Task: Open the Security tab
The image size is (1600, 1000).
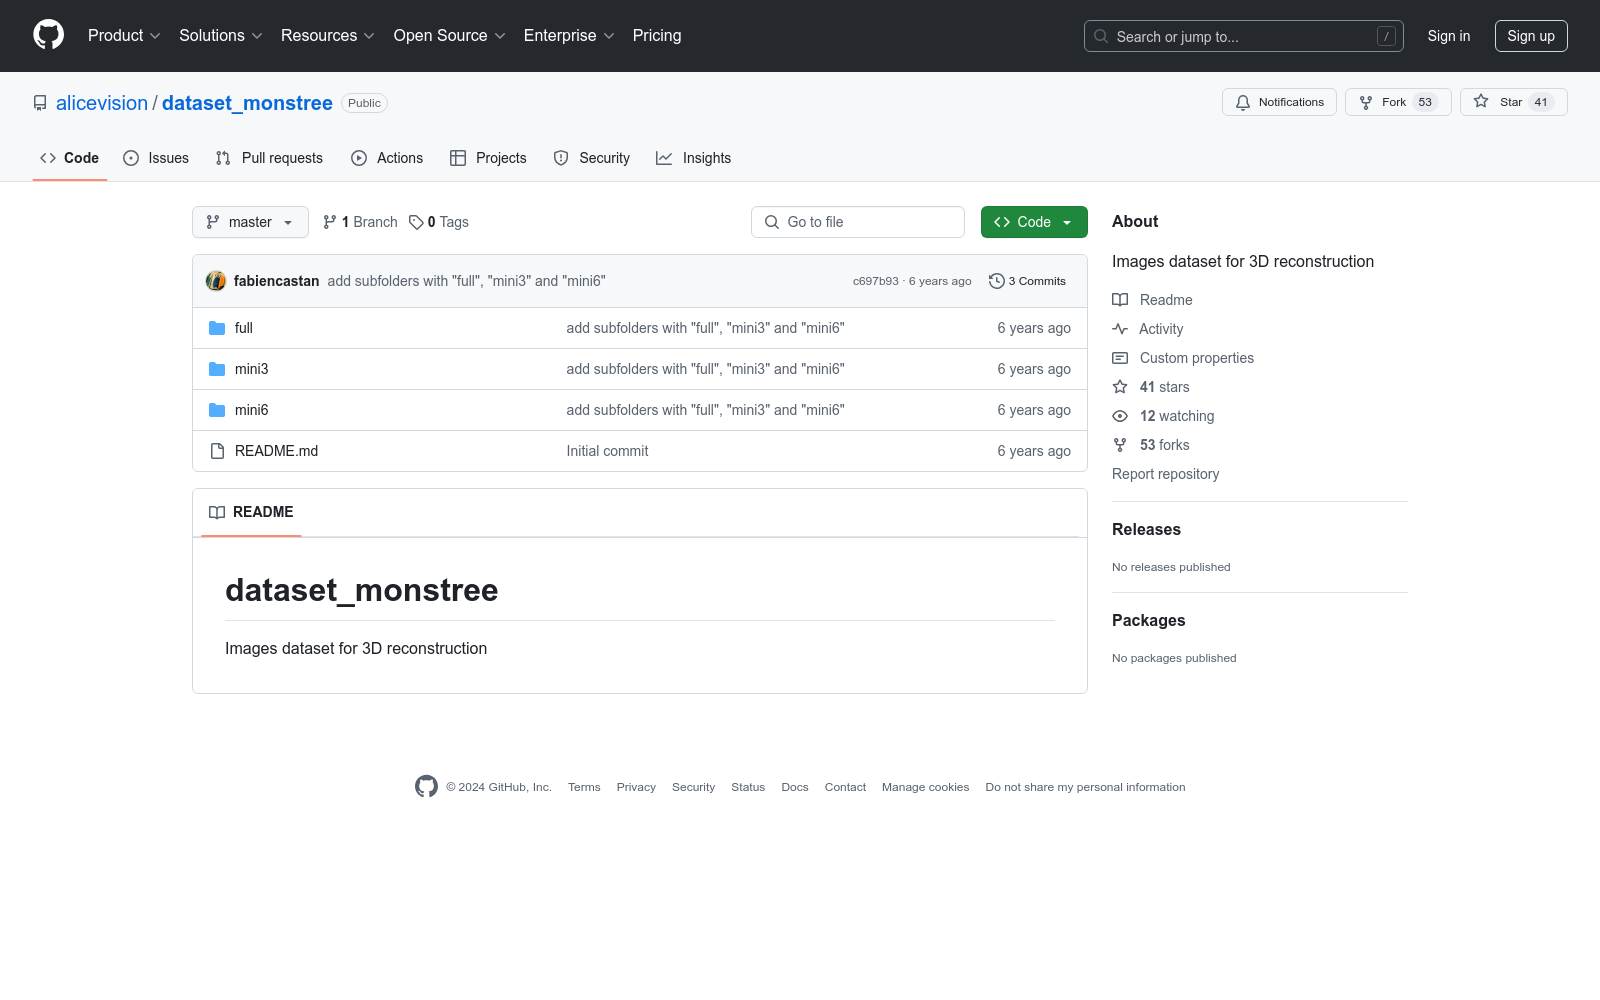Action: tap(592, 158)
